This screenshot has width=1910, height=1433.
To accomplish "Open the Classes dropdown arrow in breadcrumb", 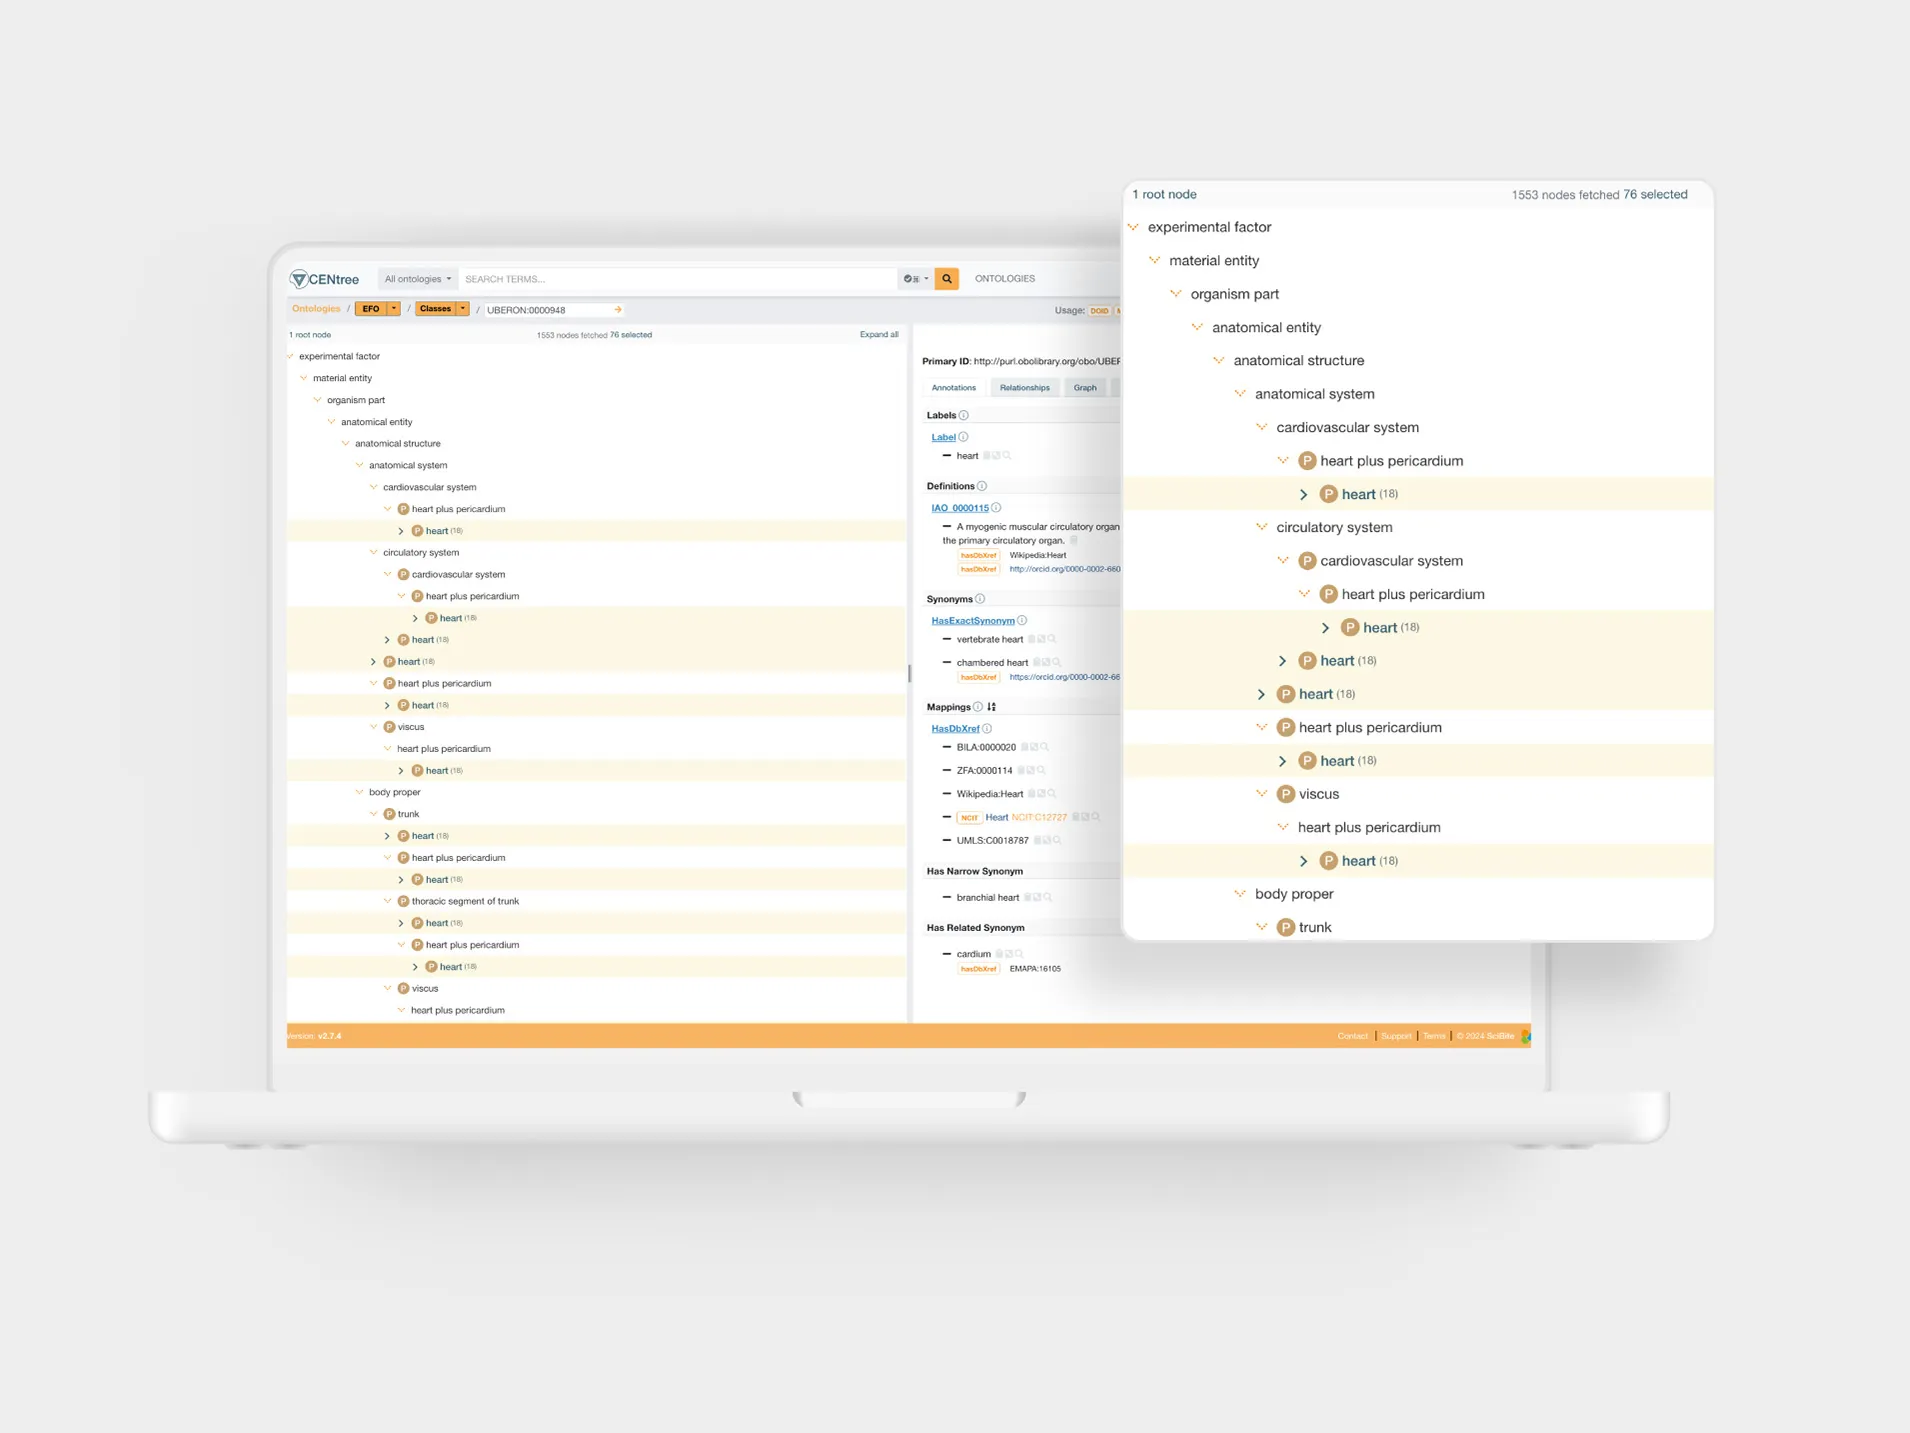I will (463, 309).
